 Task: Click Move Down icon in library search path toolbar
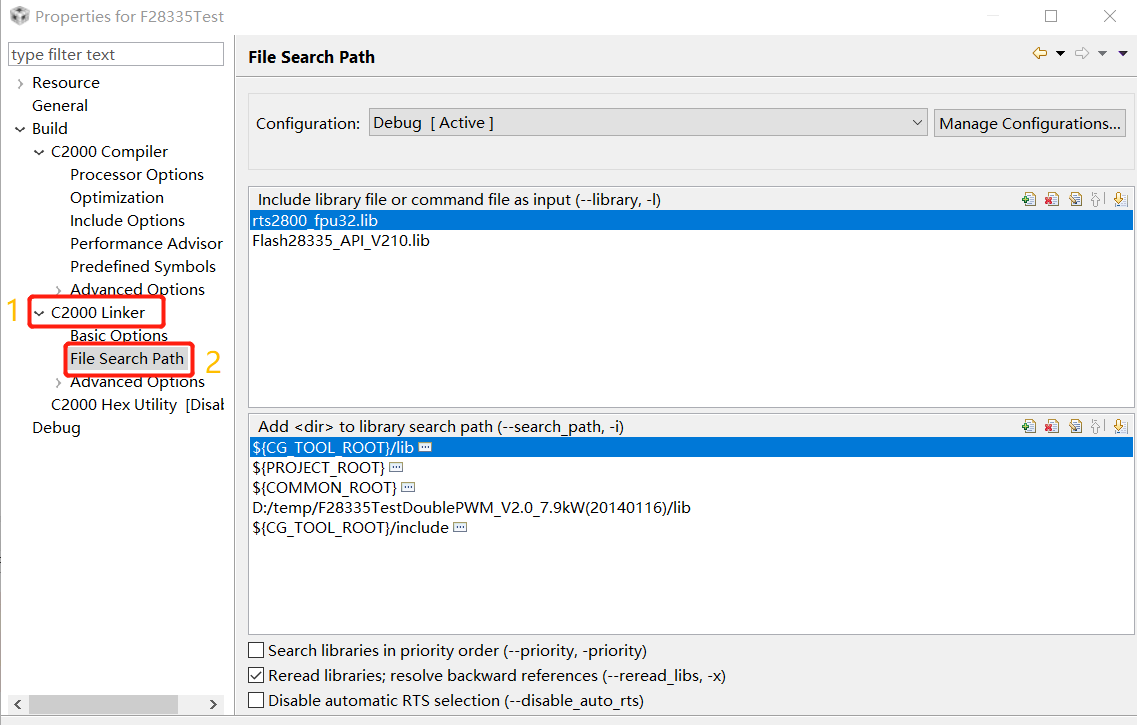tap(1120, 426)
